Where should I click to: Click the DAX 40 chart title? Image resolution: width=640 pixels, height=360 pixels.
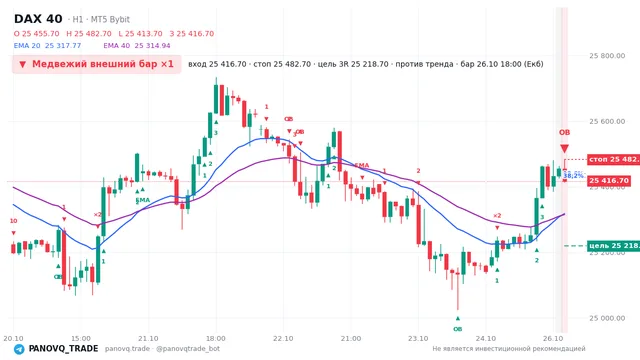(38, 19)
